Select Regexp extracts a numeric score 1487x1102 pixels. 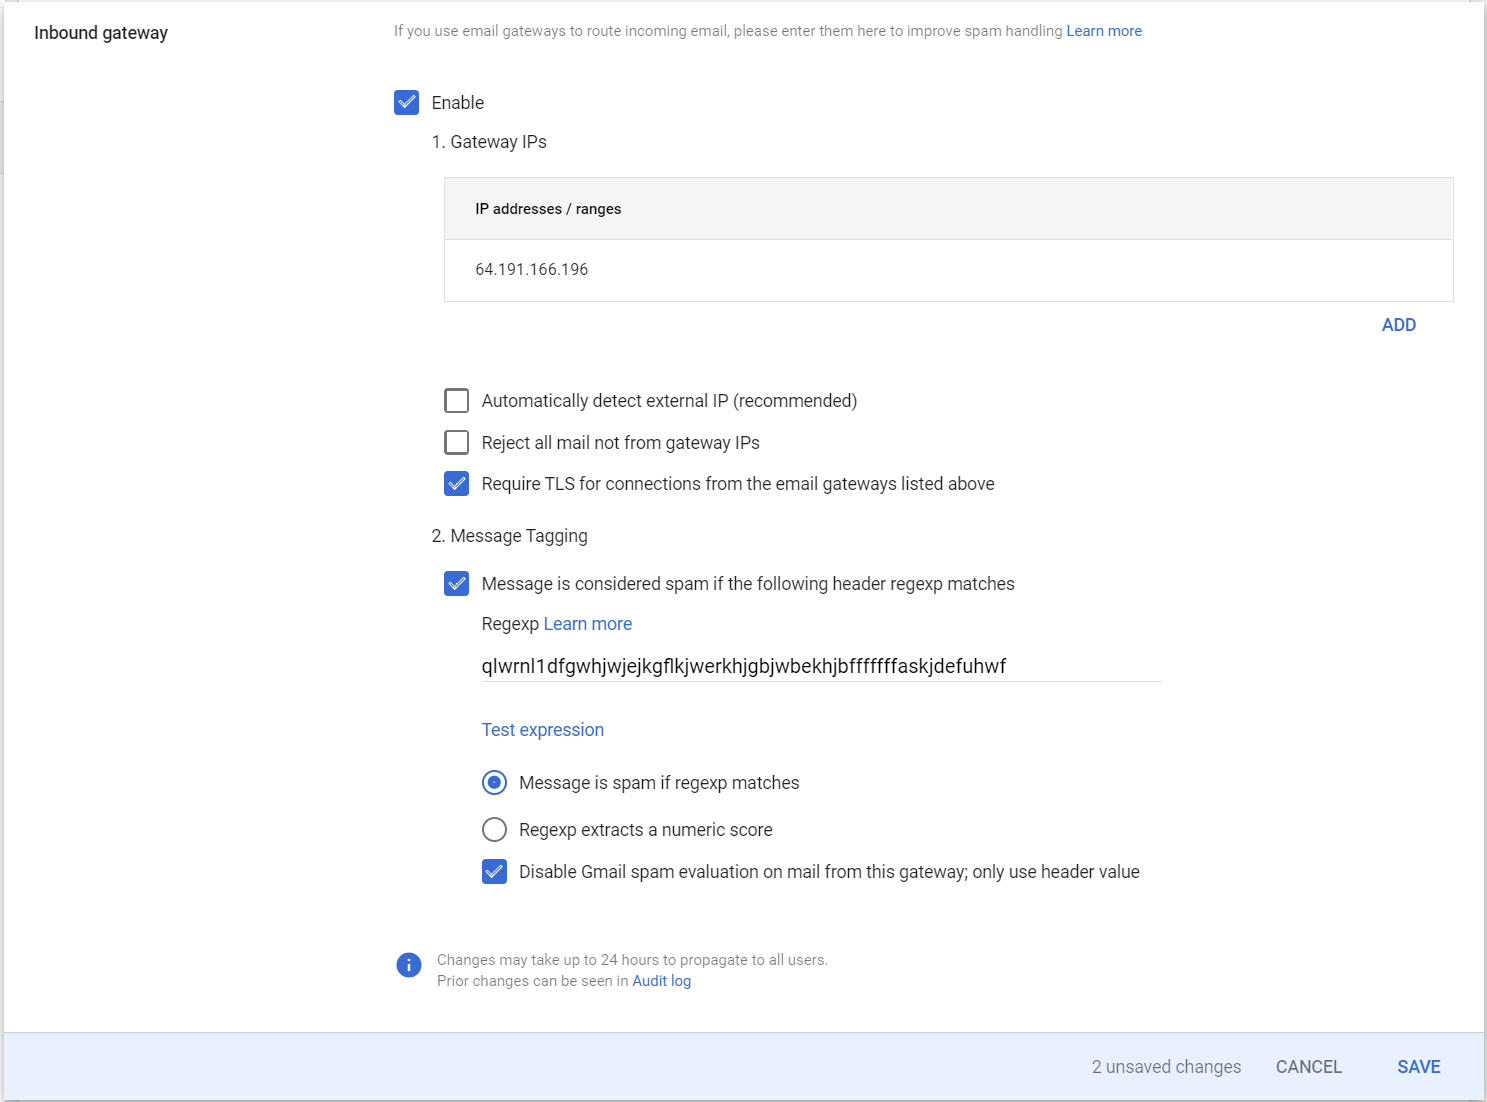pyautogui.click(x=495, y=830)
